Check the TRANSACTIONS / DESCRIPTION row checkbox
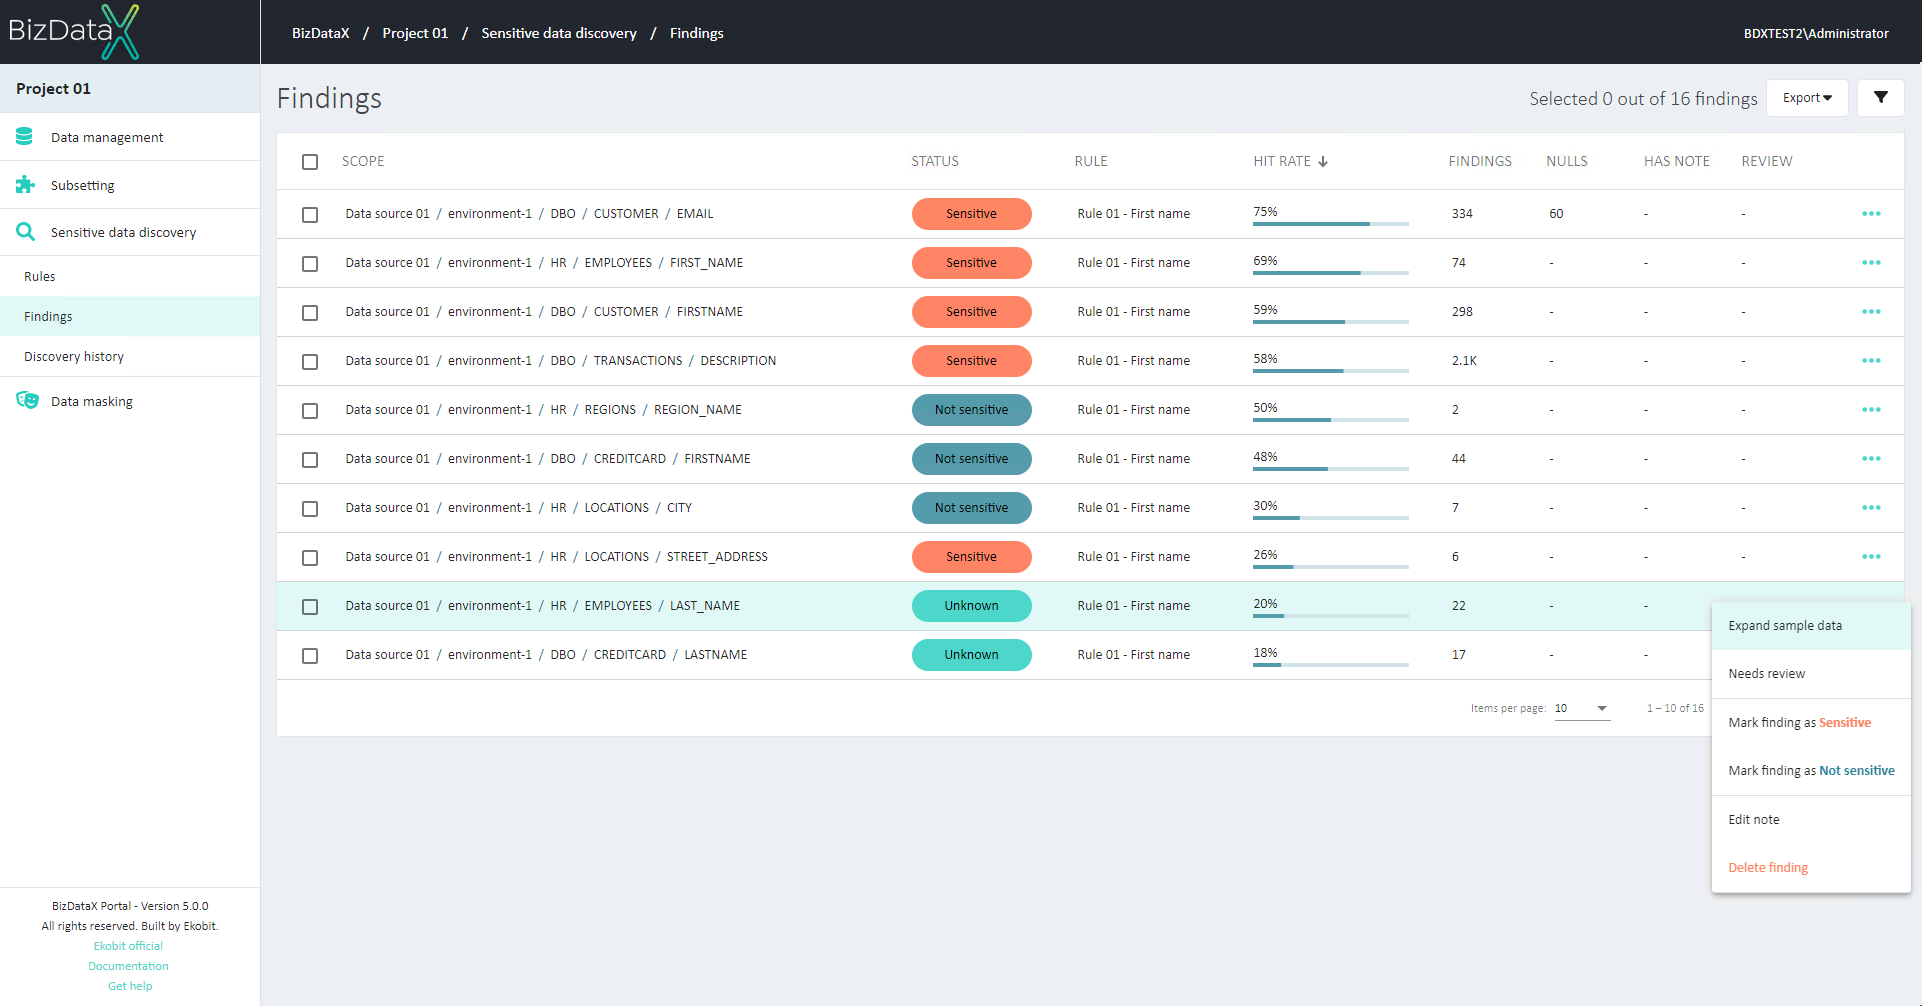 (310, 362)
